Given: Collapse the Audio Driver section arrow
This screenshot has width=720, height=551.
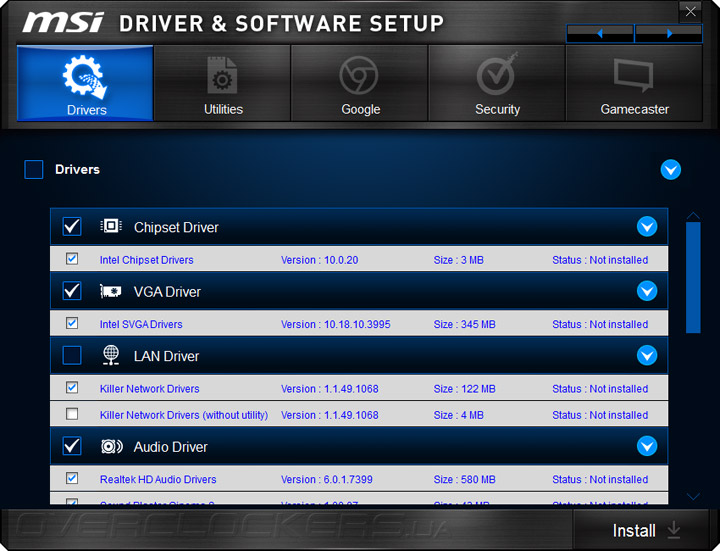Looking at the screenshot, I should point(647,447).
